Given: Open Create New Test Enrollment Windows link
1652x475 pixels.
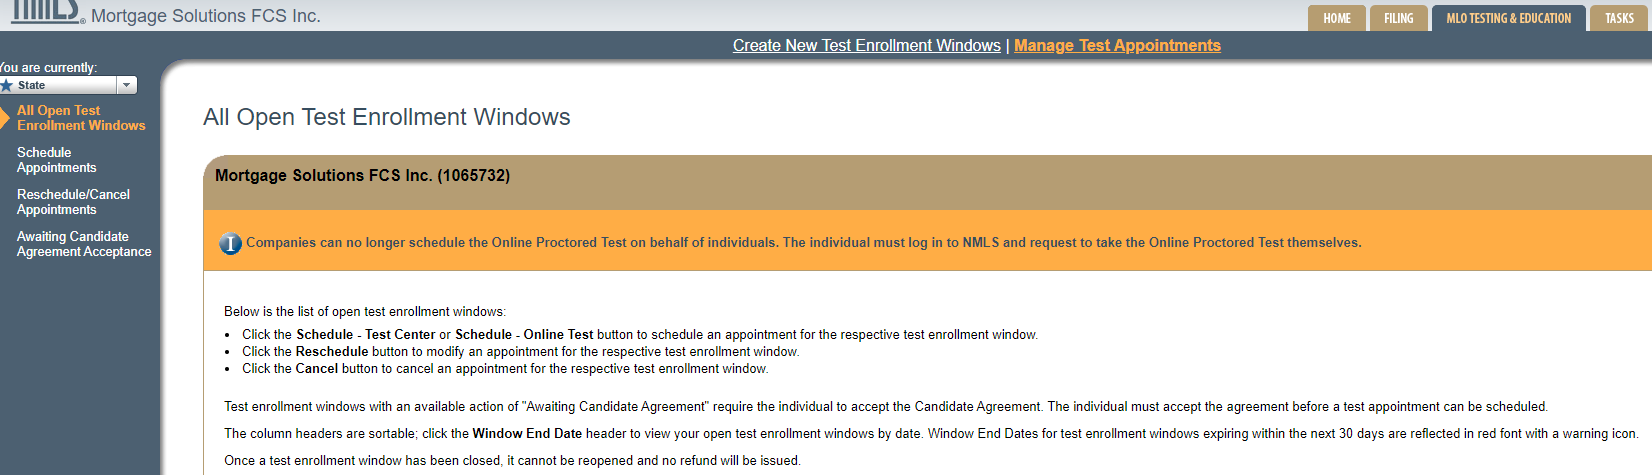Looking at the screenshot, I should pos(866,45).
